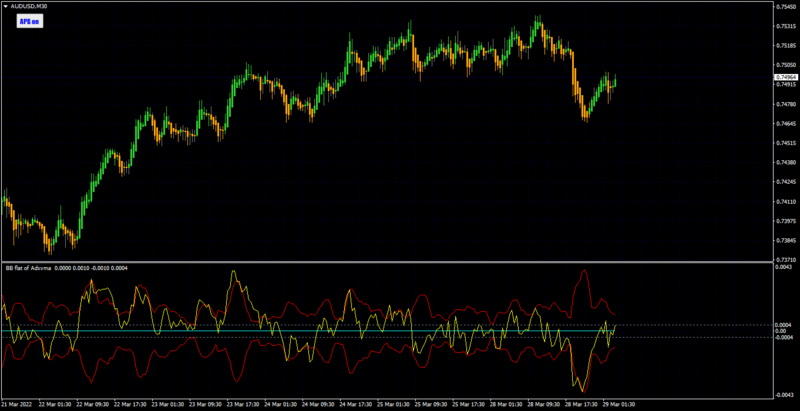The width and height of the screenshot is (800, 411).
Task: Click the 0.75450 price scale label
Action: (786, 7)
